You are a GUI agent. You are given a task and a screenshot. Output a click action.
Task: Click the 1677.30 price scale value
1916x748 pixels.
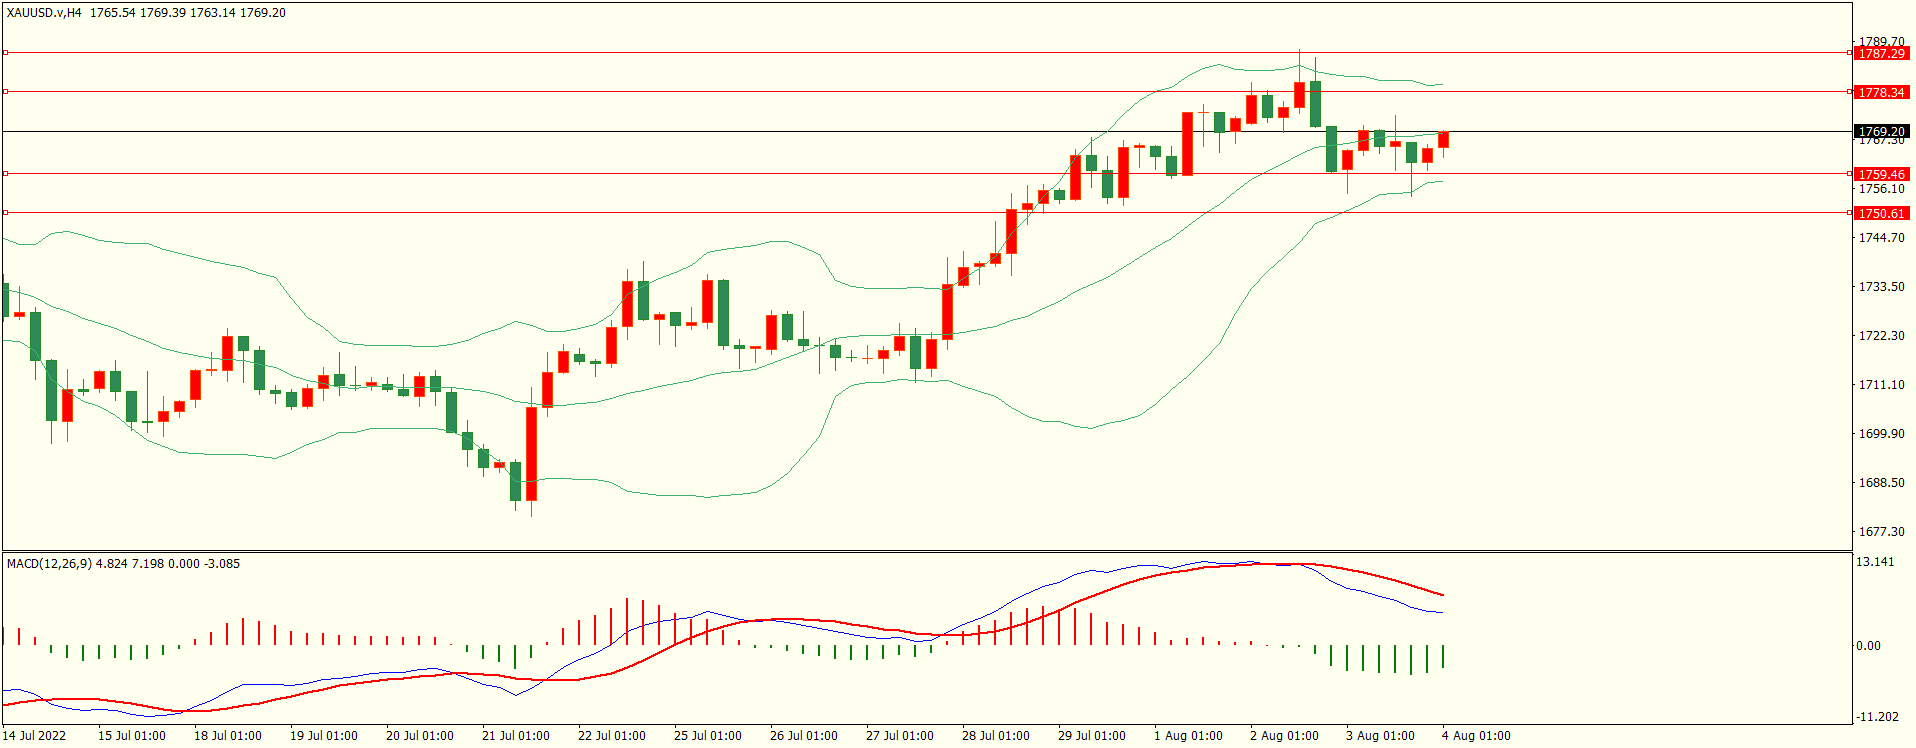[1881, 532]
